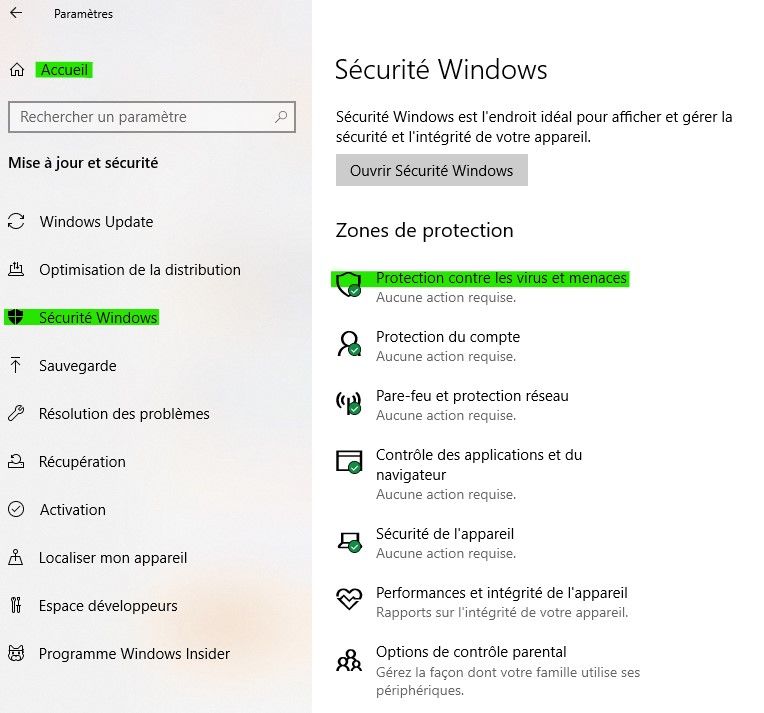The image size is (764, 713).
Task: Click the Activation checkmark circle icon
Action: click(x=16, y=510)
